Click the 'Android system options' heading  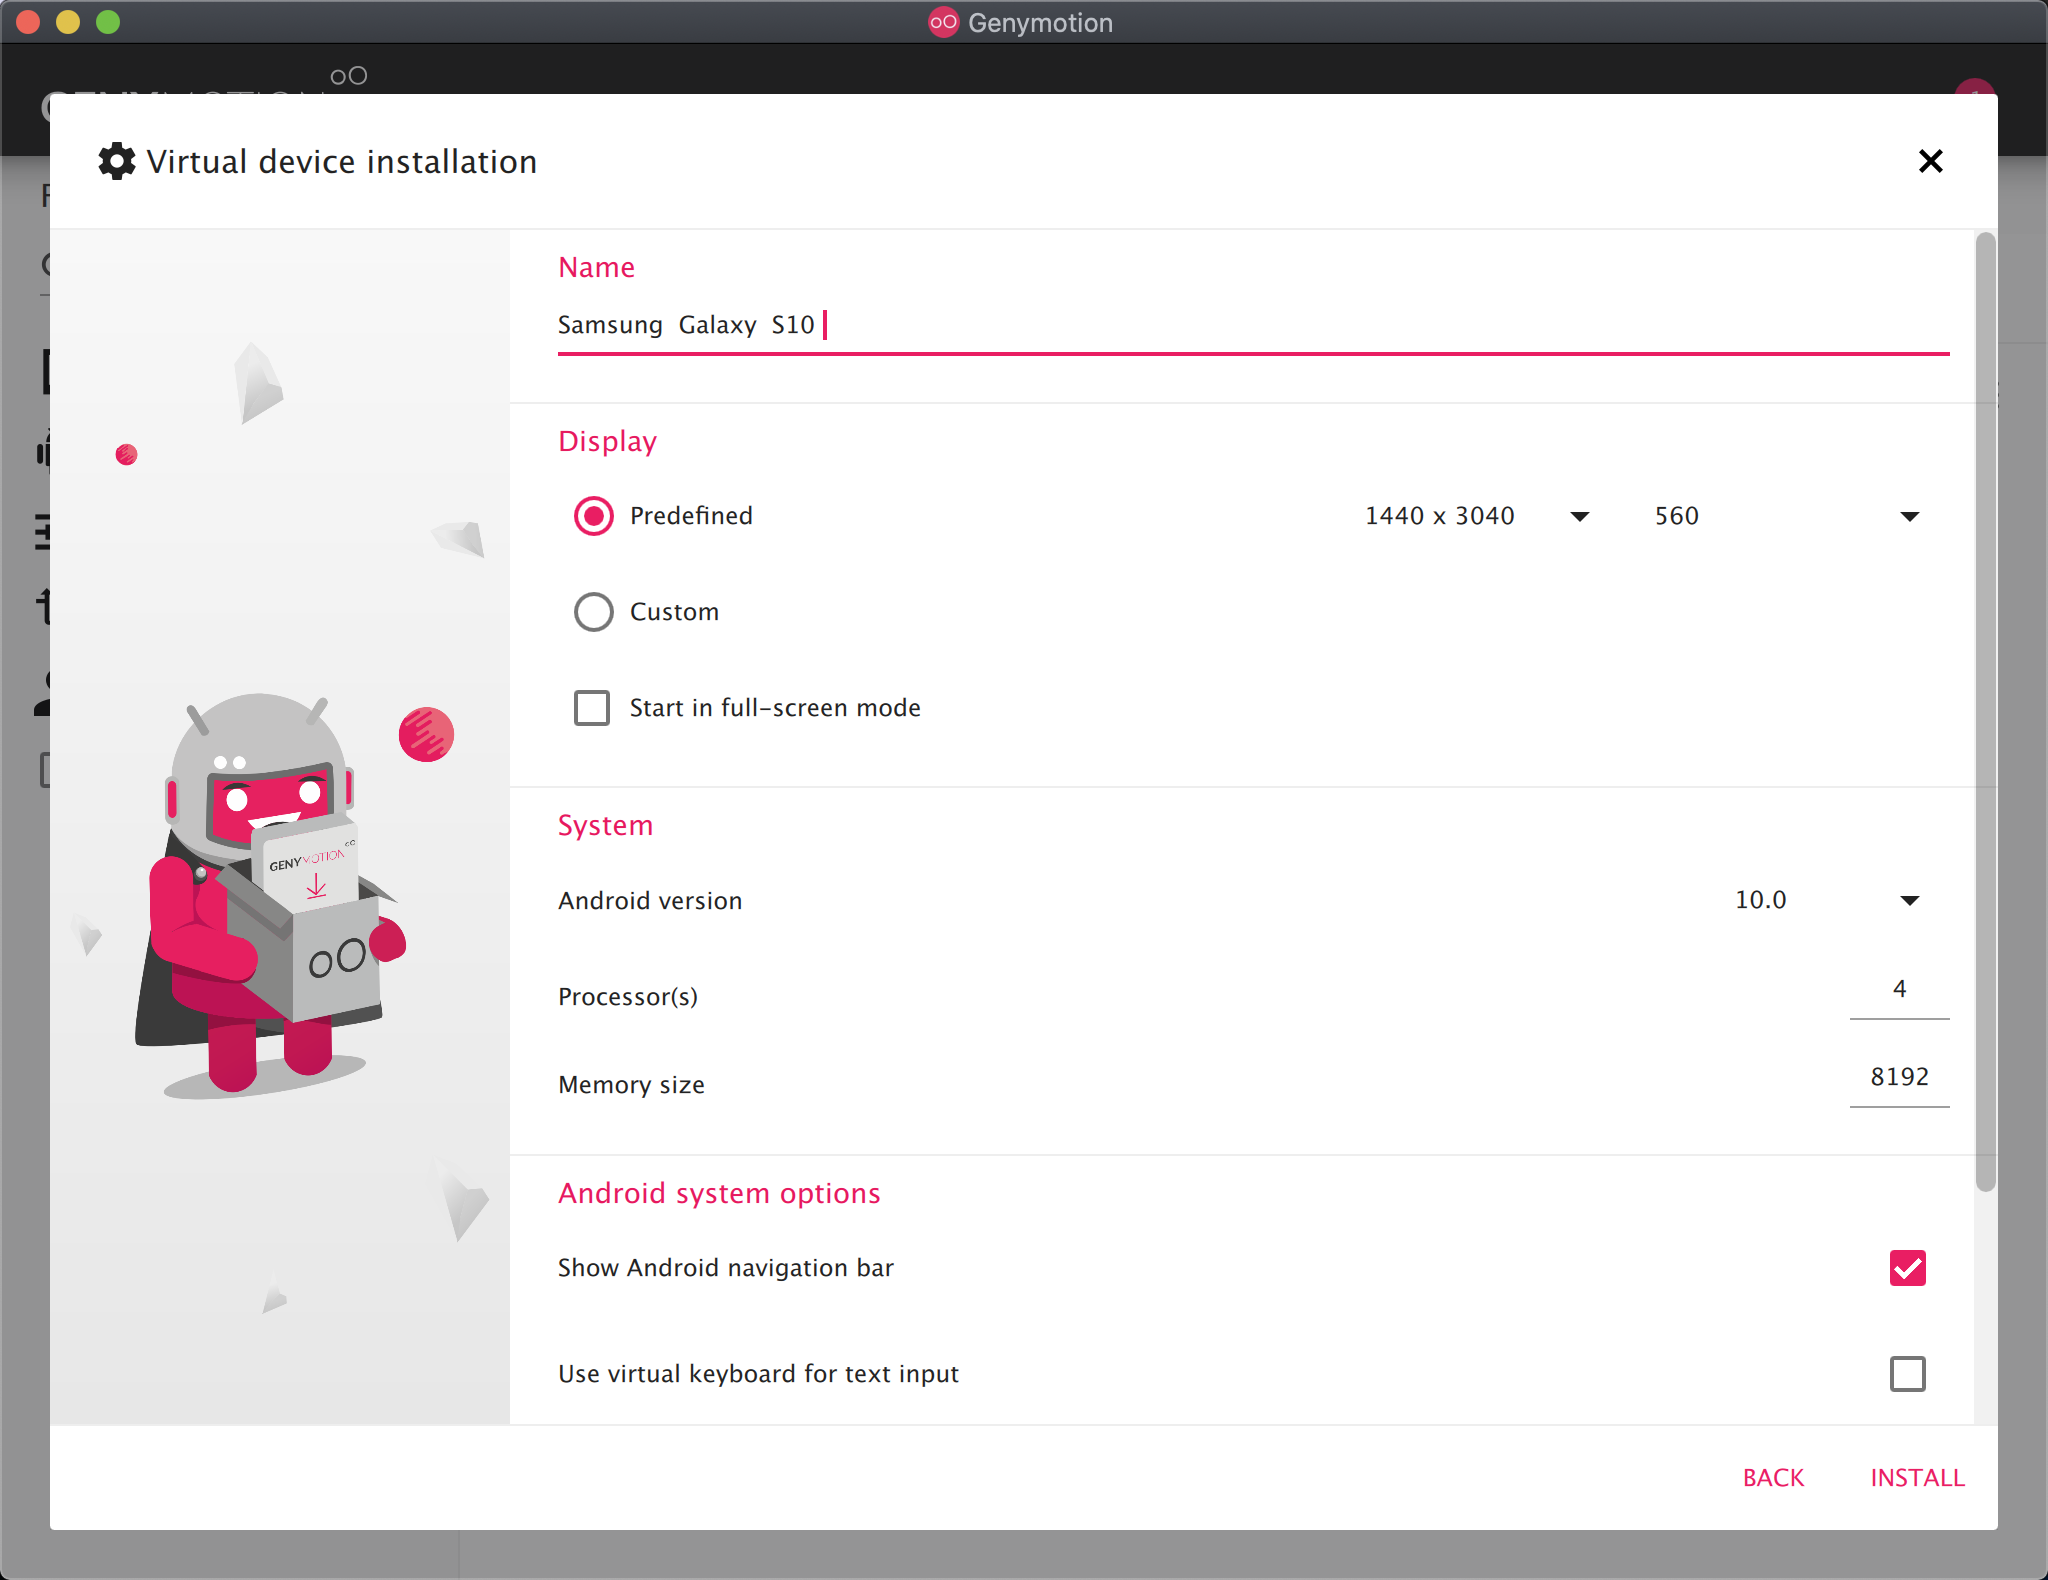[x=719, y=1194]
